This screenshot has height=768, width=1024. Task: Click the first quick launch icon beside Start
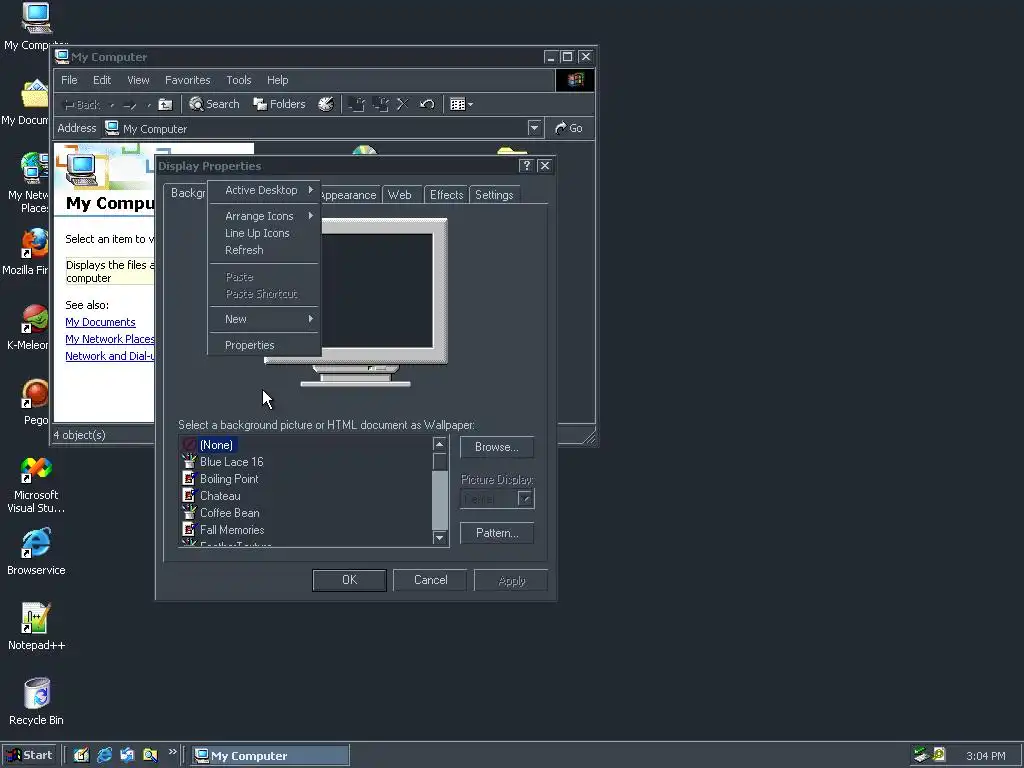click(82, 755)
